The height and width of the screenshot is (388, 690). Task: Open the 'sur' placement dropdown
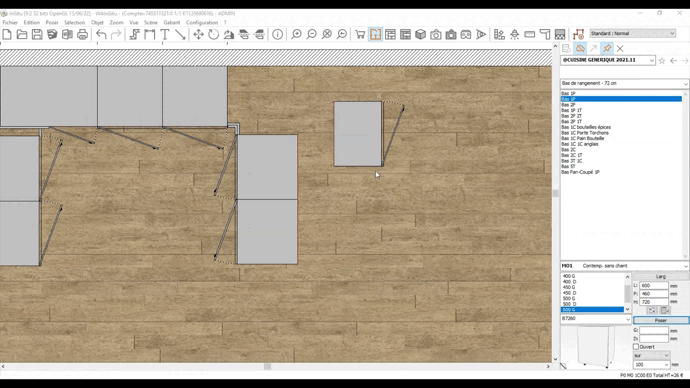(652, 355)
